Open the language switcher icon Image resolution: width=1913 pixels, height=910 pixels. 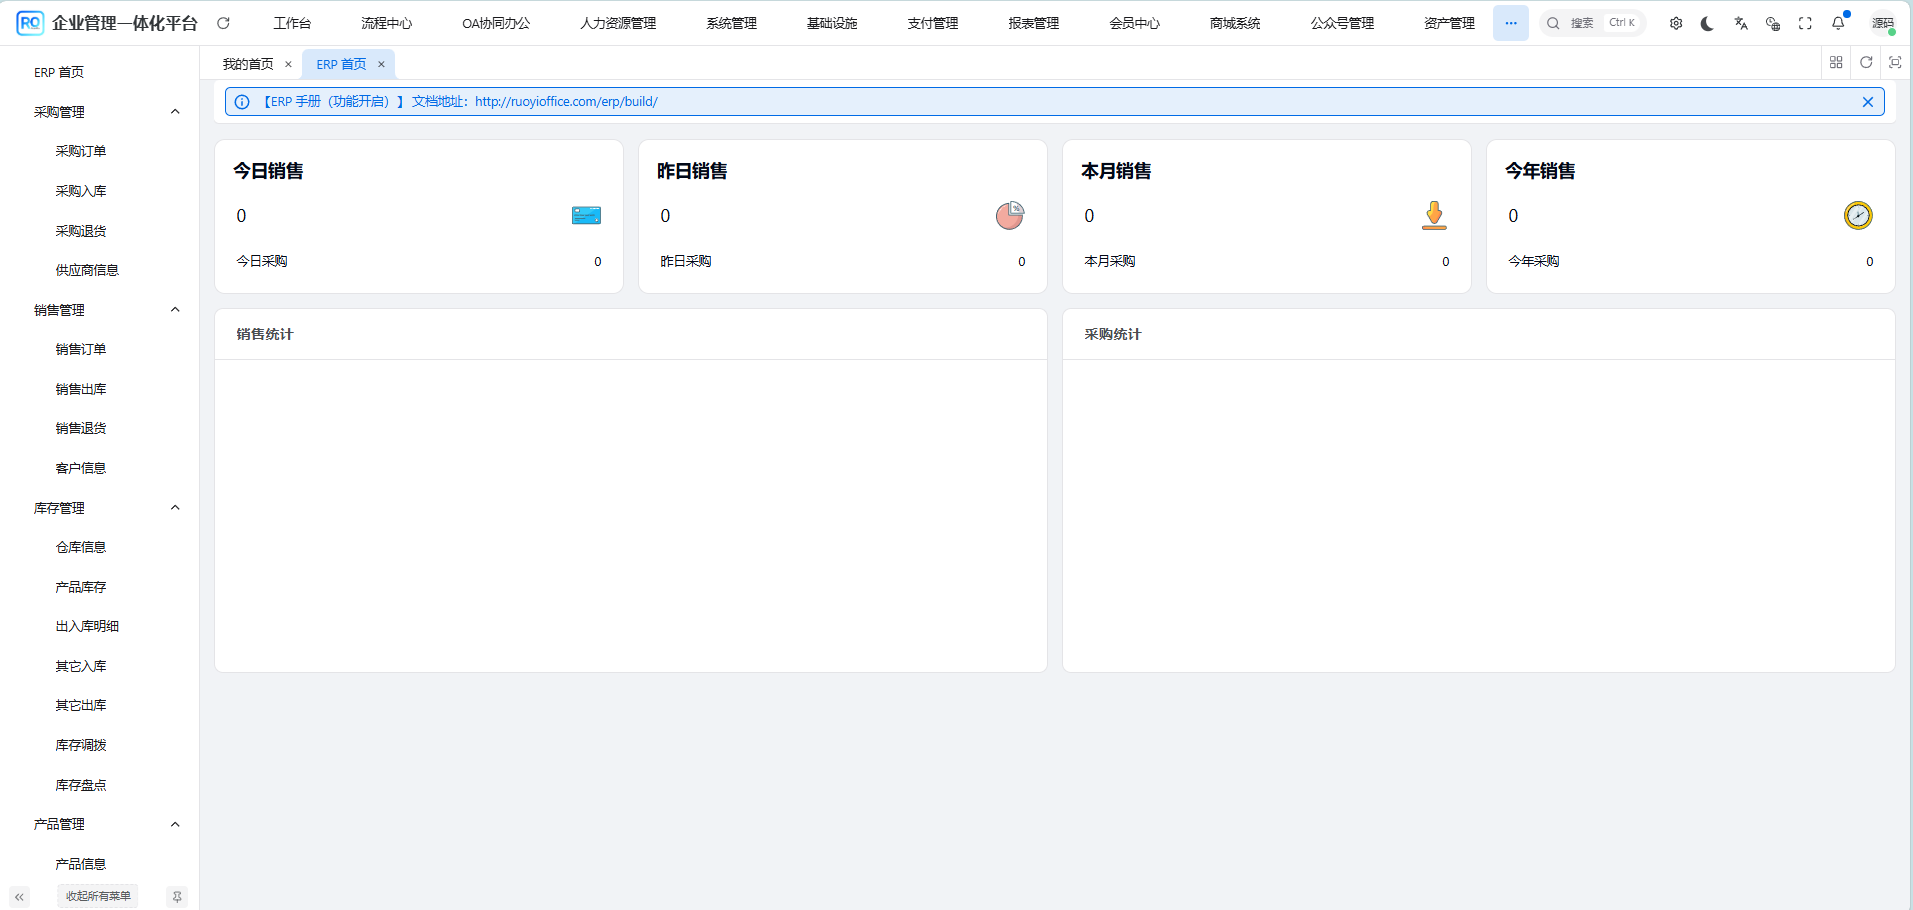click(1741, 22)
